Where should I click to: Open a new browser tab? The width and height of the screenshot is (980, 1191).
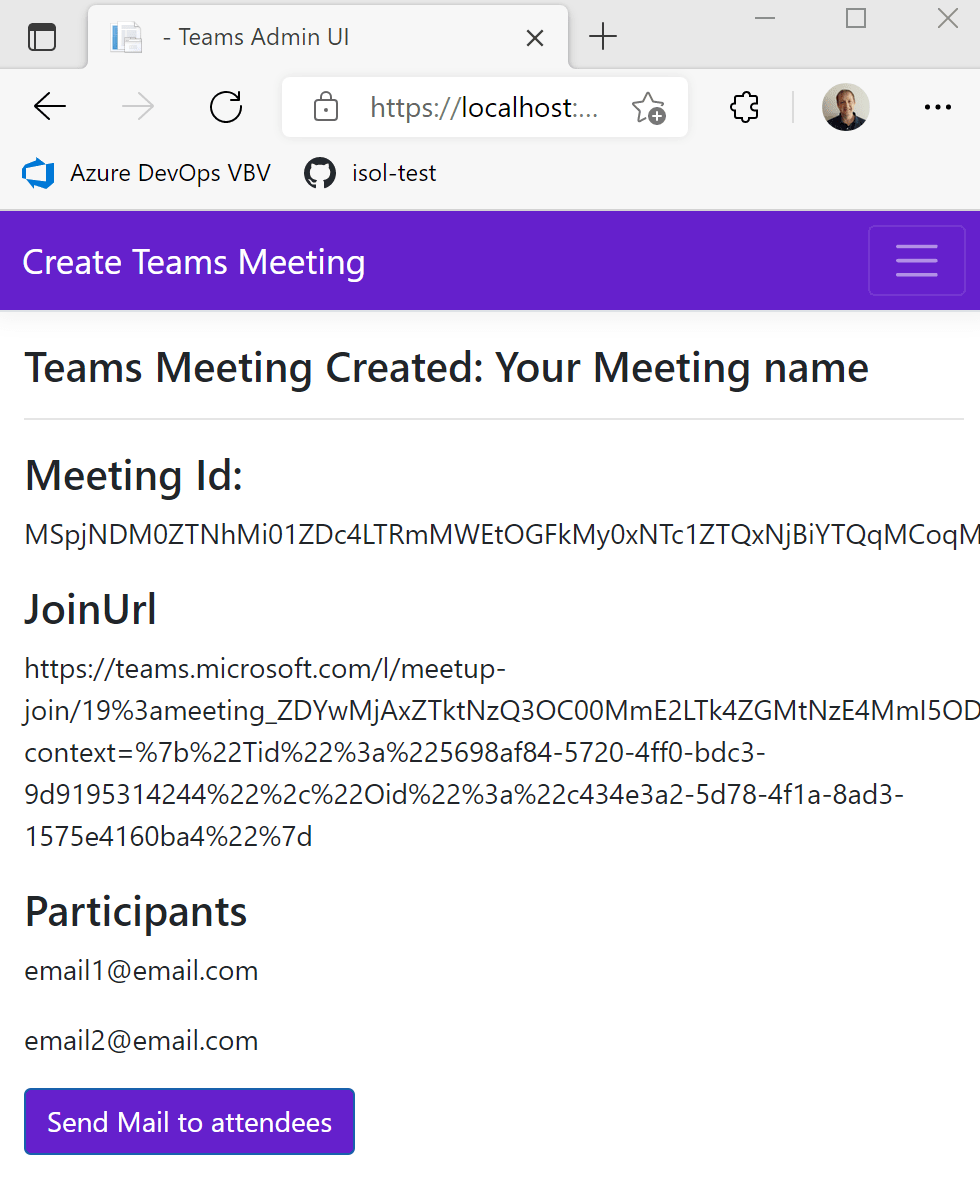point(603,38)
